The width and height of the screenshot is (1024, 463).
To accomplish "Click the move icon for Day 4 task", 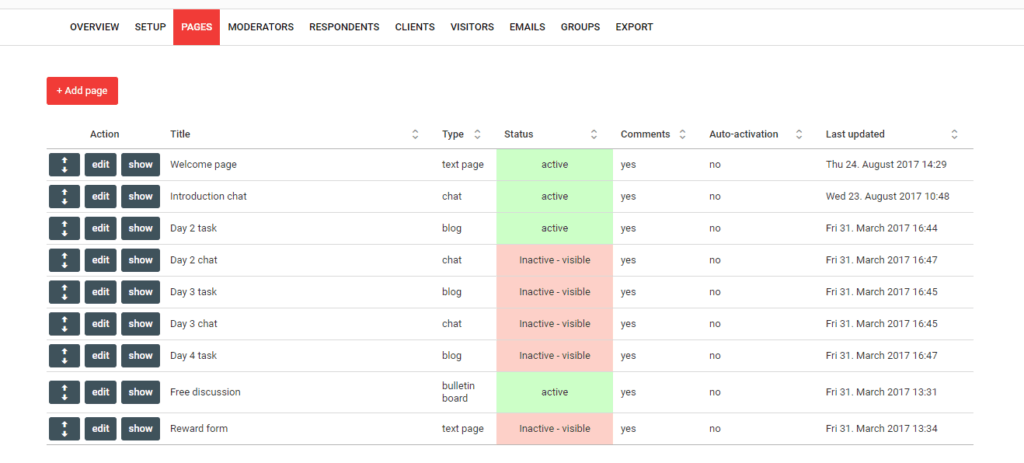I will coord(64,356).
